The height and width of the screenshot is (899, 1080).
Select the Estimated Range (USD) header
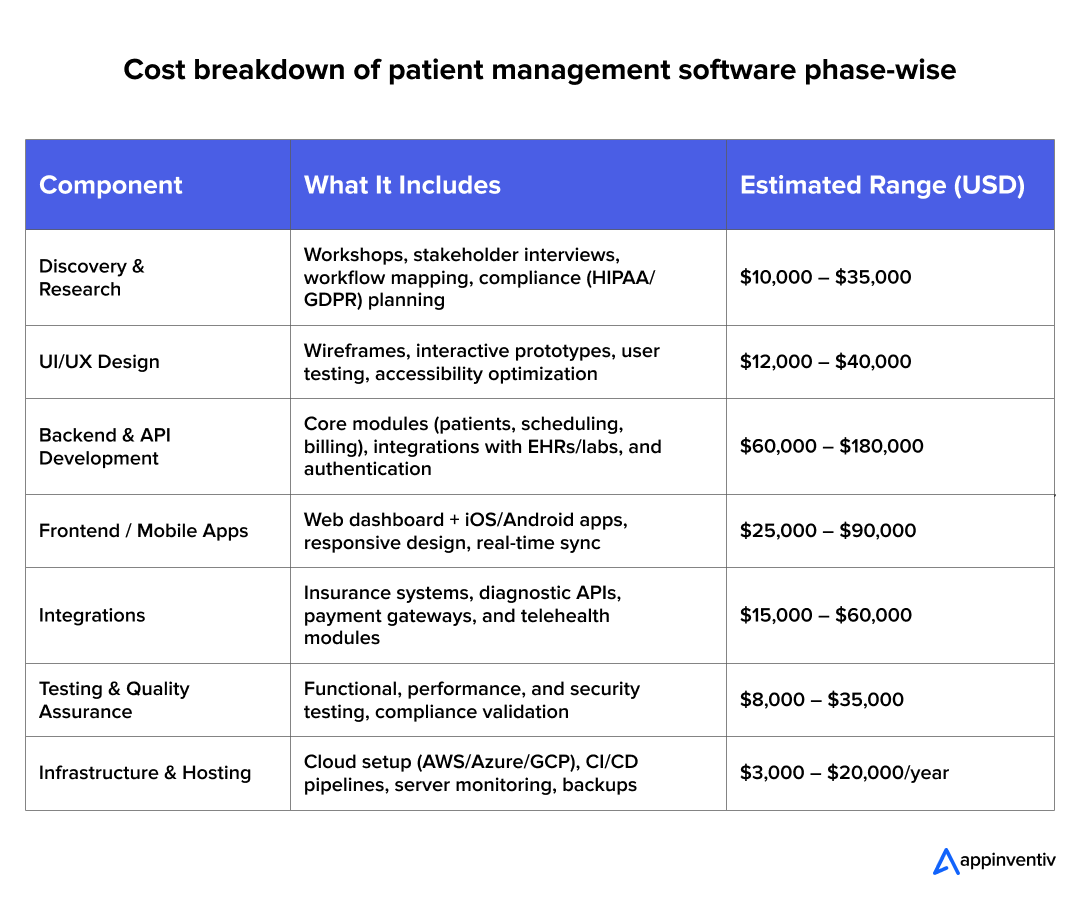tap(882, 185)
